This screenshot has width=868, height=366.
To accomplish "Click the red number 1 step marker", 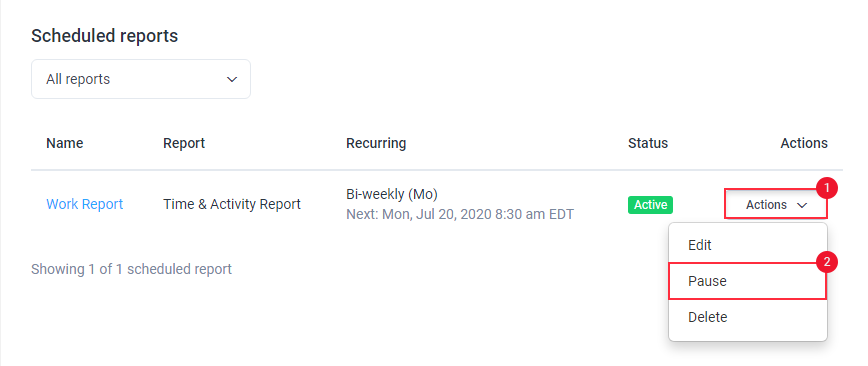I will coord(827,188).
